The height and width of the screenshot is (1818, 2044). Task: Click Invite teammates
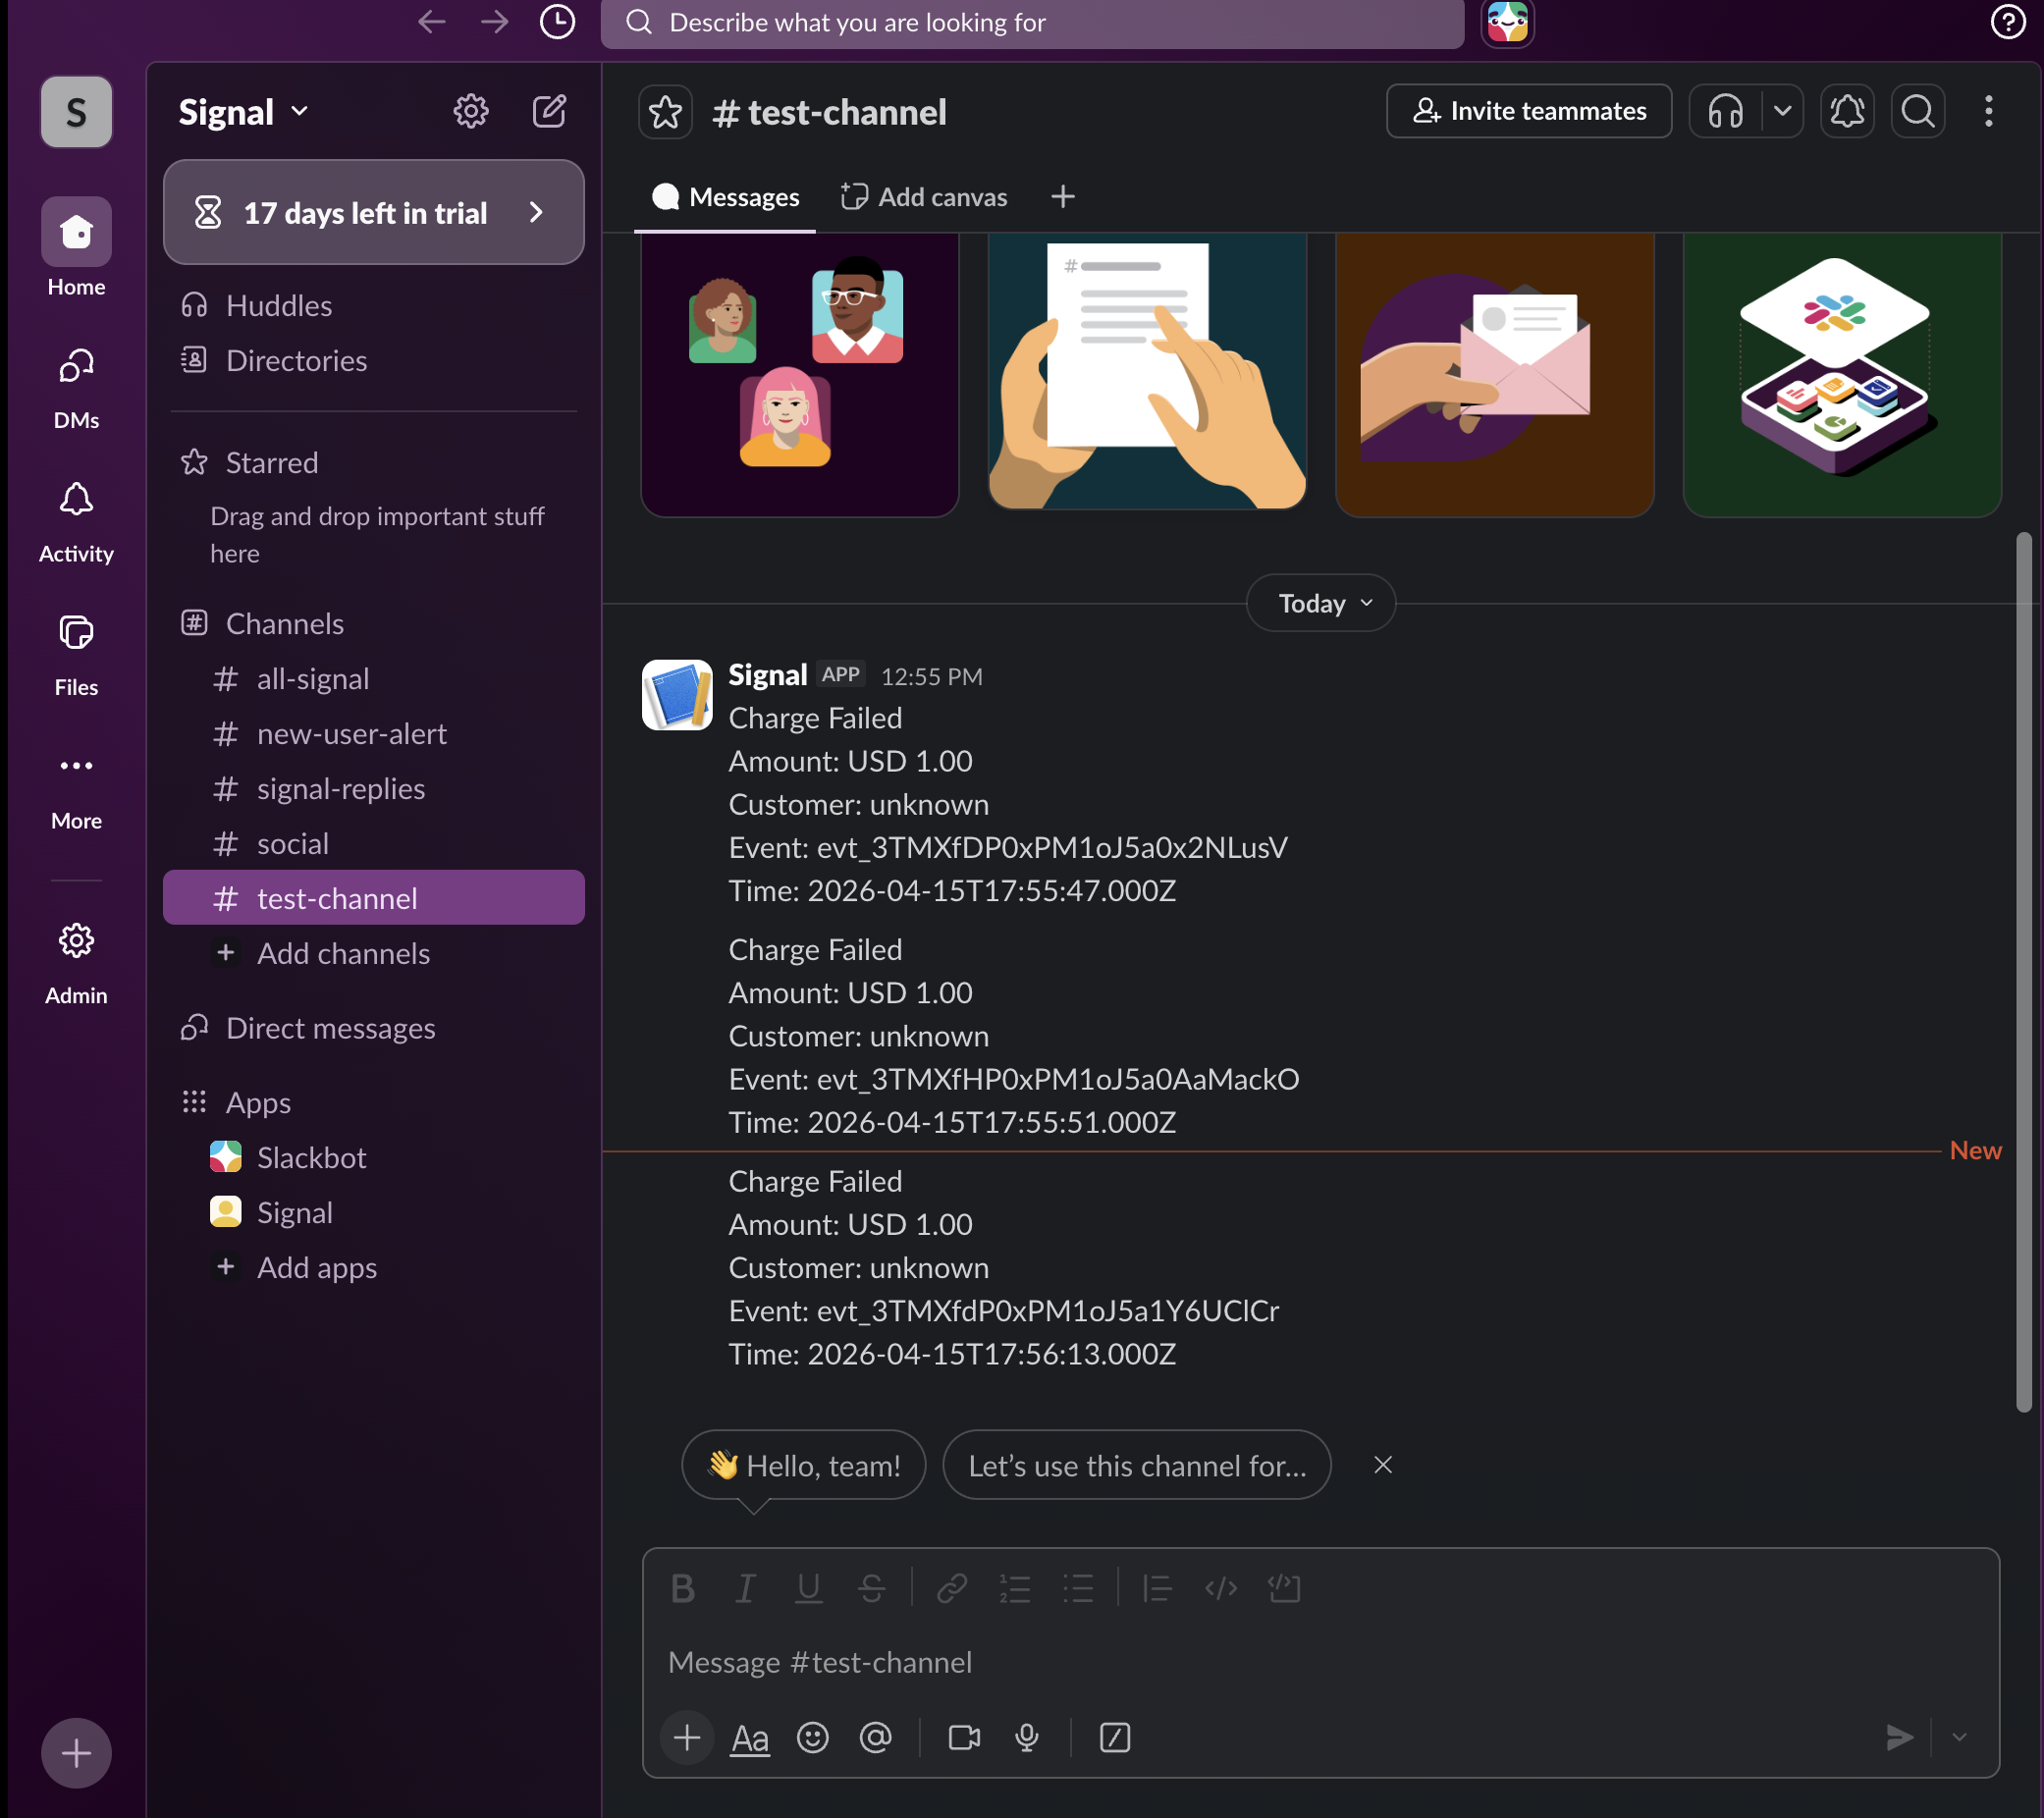pyautogui.click(x=1528, y=111)
